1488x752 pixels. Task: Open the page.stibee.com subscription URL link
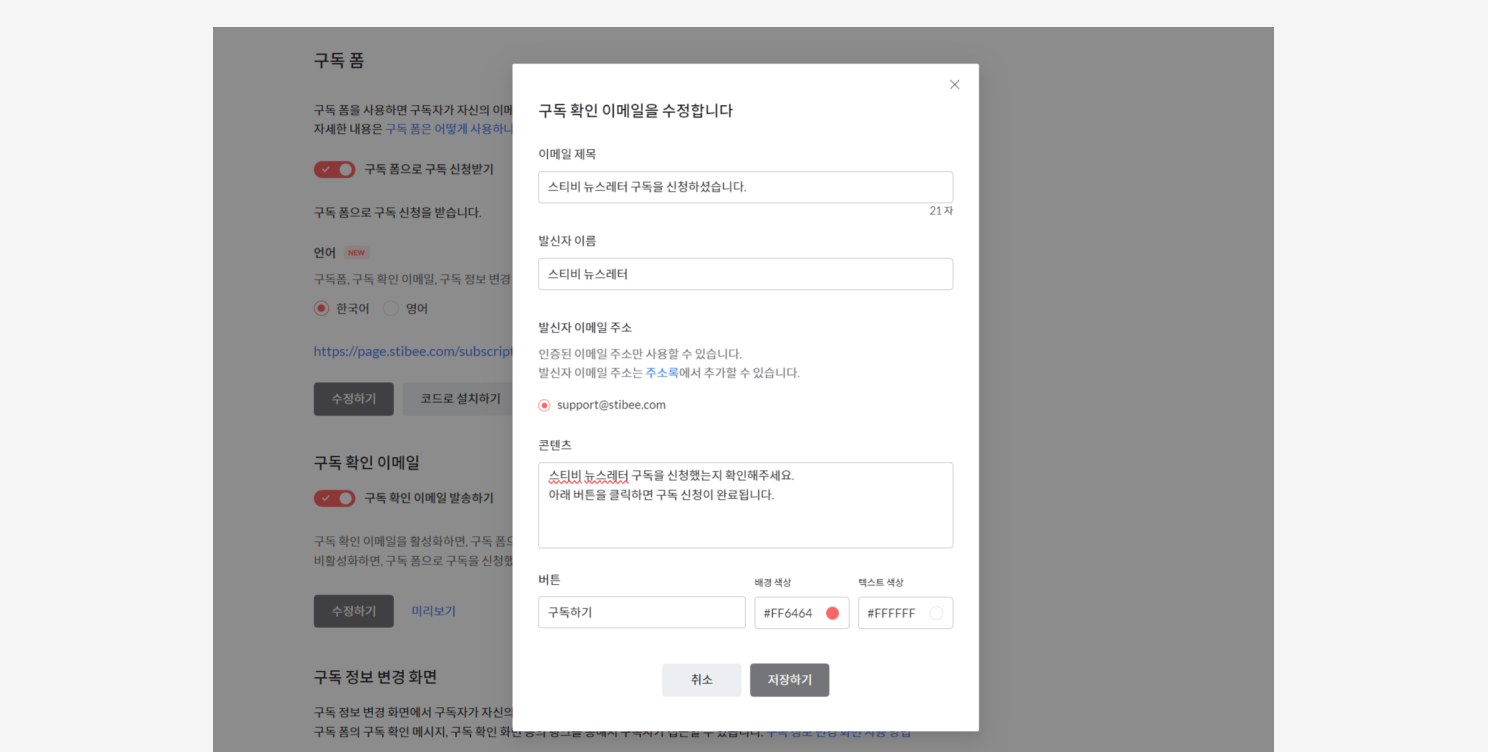(412, 351)
